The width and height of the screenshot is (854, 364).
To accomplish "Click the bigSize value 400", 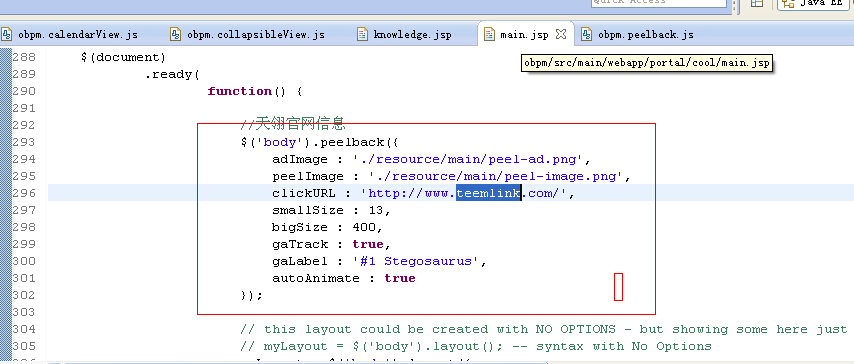I will coord(364,227).
